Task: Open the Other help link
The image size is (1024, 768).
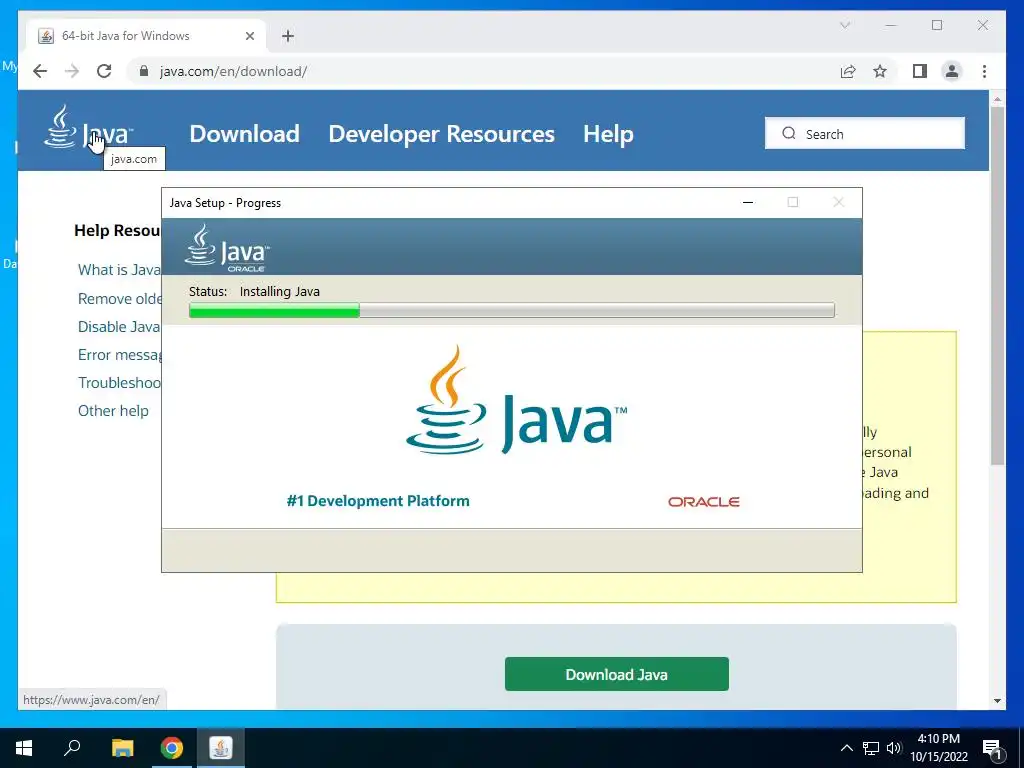Action: (113, 411)
